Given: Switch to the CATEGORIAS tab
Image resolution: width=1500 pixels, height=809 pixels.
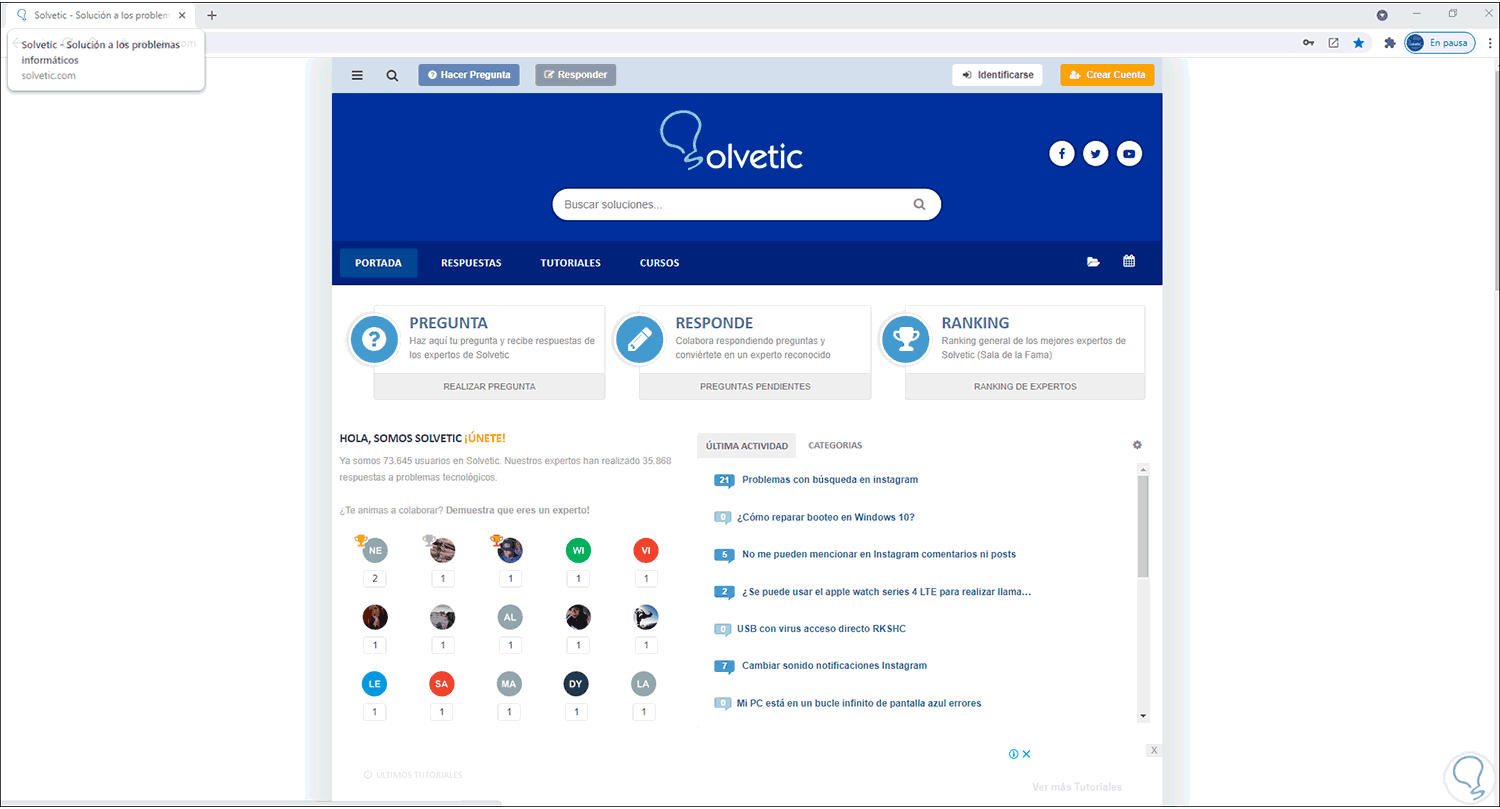Looking at the screenshot, I should pyautogui.click(x=835, y=446).
